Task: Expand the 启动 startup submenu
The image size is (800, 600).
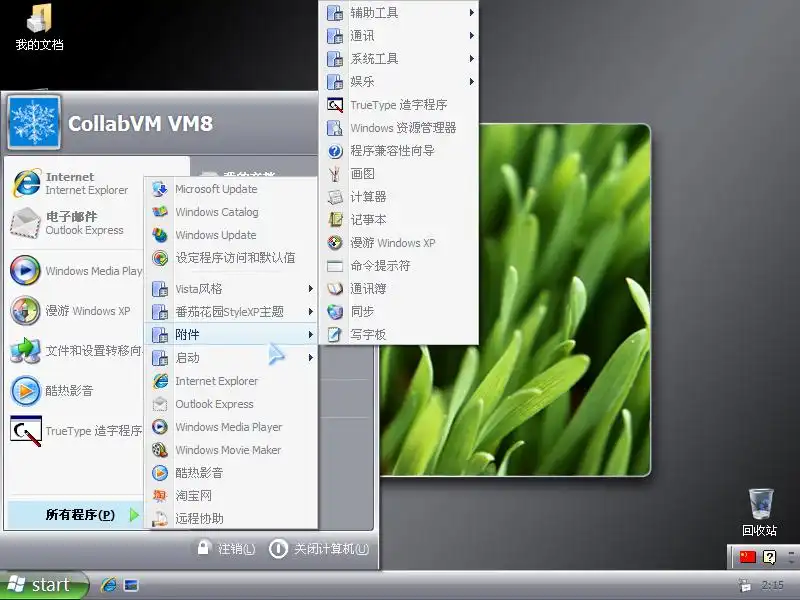Action: pos(231,358)
